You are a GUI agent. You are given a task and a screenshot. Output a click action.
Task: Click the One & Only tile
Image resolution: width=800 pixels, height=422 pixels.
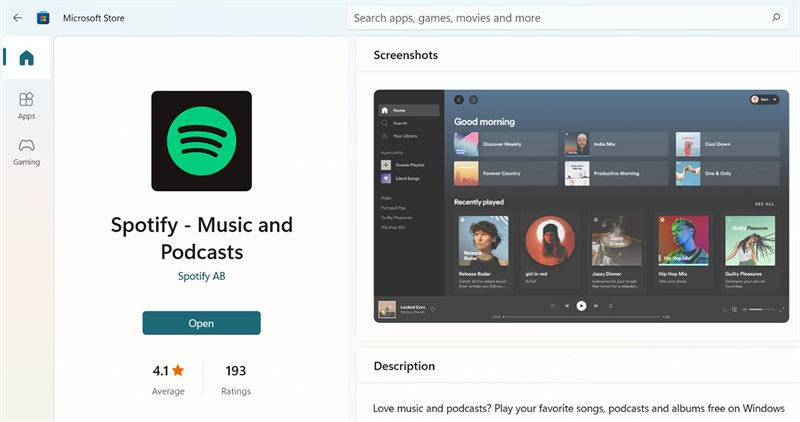[x=728, y=173]
